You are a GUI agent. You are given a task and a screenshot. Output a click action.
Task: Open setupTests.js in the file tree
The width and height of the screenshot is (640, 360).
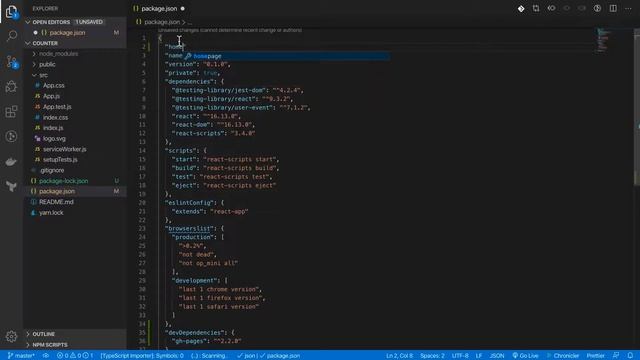click(60, 160)
